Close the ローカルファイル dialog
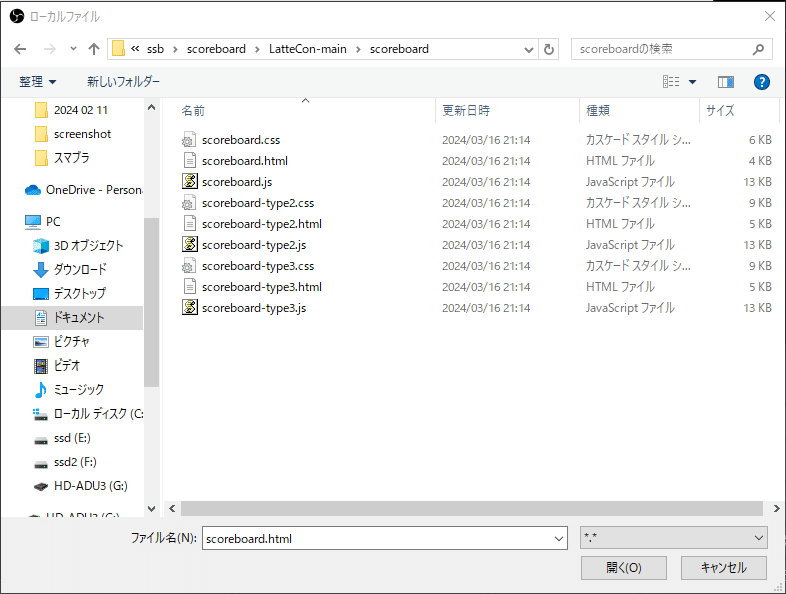The width and height of the screenshot is (786, 594). (770, 16)
